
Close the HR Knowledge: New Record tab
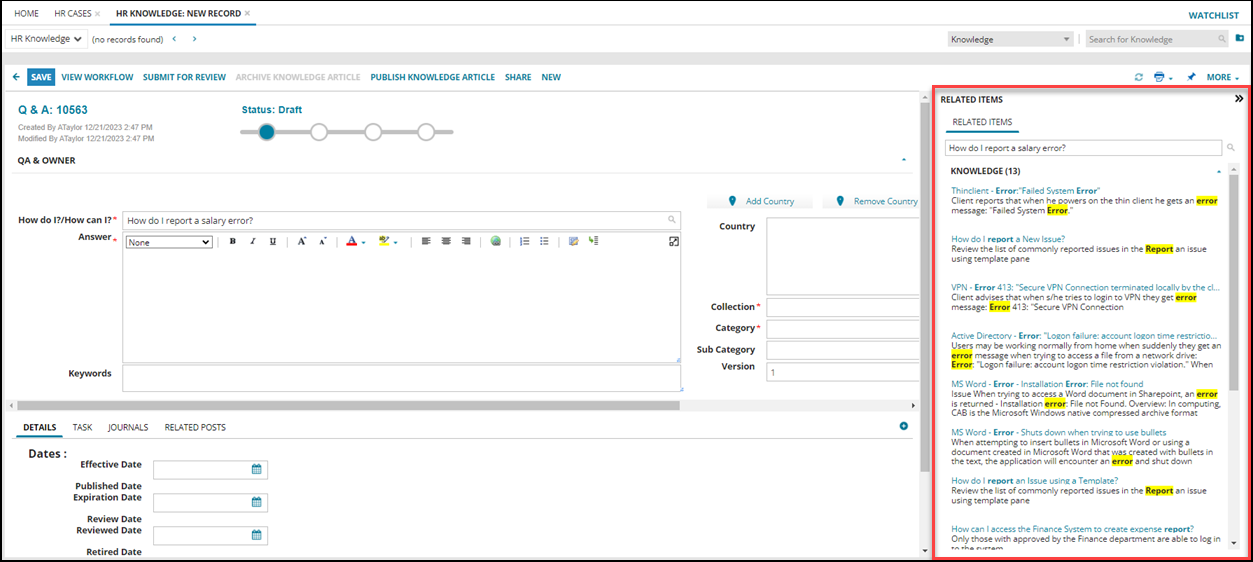pos(247,13)
